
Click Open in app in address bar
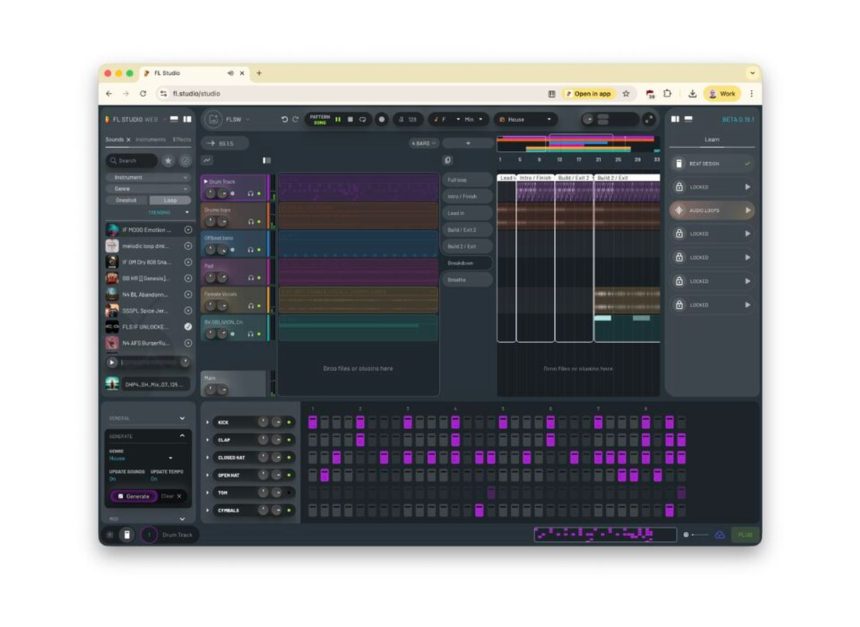pos(589,94)
